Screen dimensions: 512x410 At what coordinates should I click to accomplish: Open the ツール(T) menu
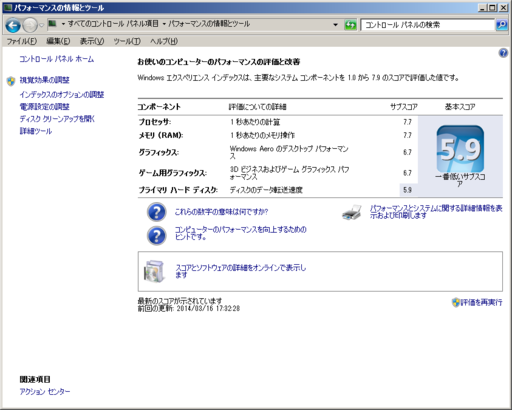click(x=127, y=41)
